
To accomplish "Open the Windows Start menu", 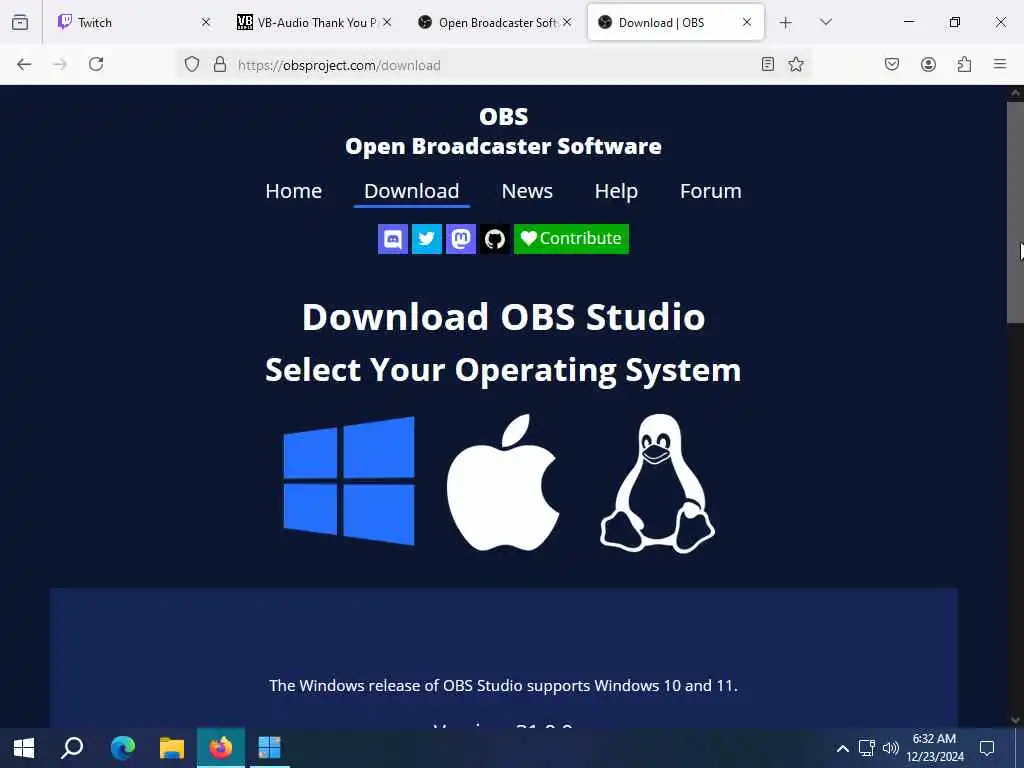I will [24, 748].
